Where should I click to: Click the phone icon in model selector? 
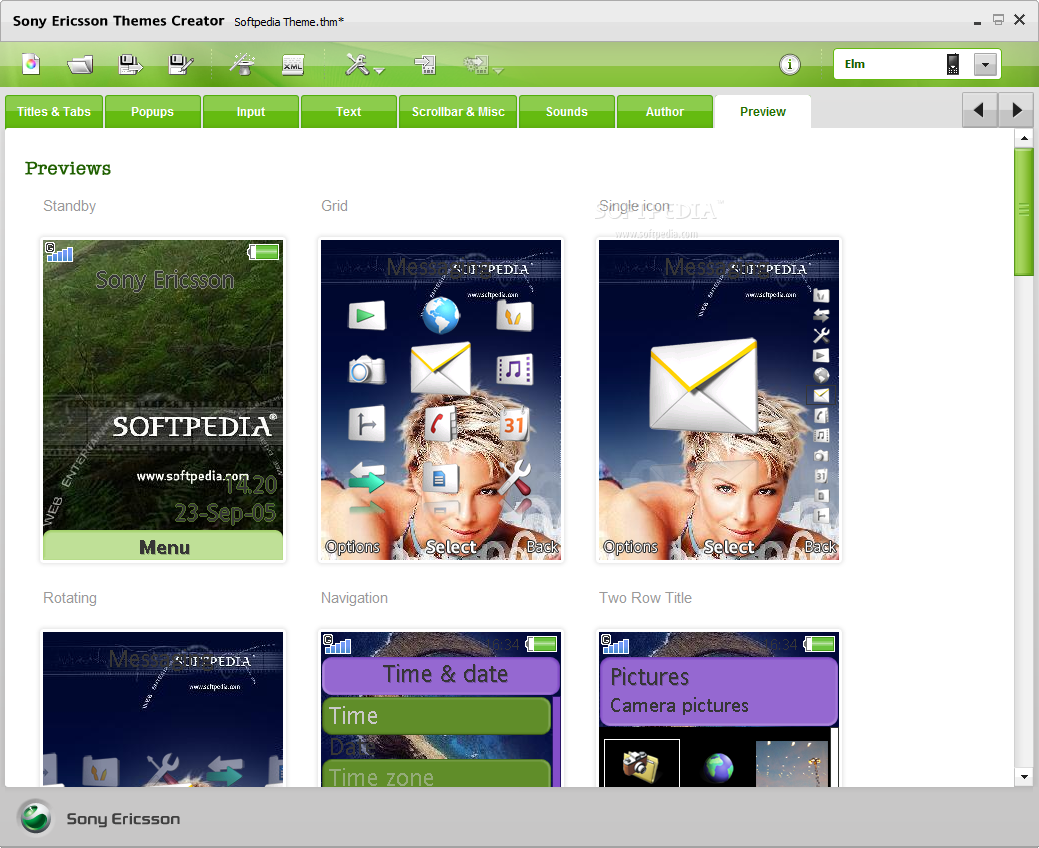pos(953,64)
